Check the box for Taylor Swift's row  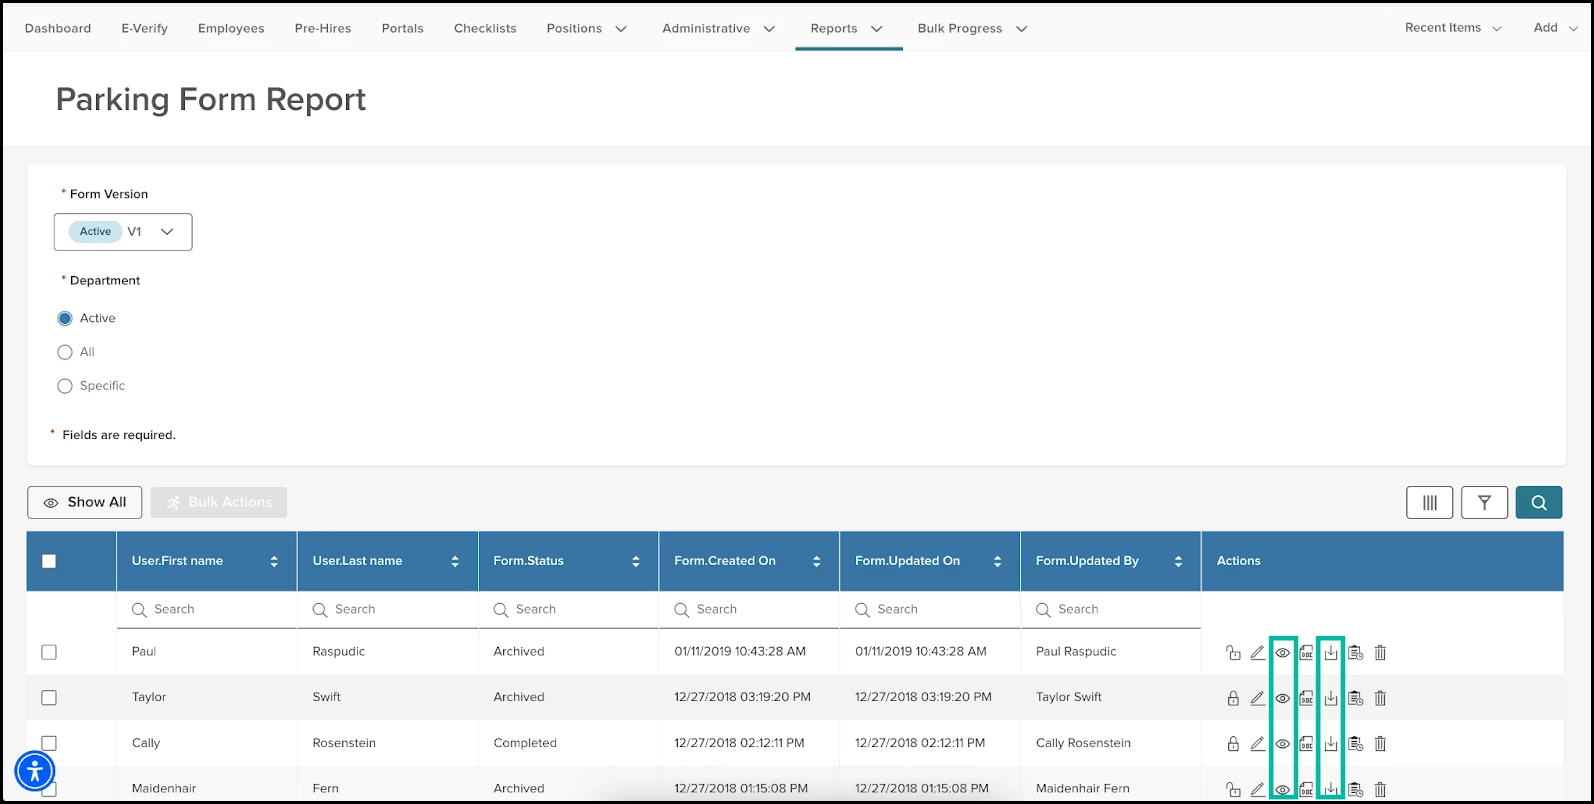click(49, 698)
